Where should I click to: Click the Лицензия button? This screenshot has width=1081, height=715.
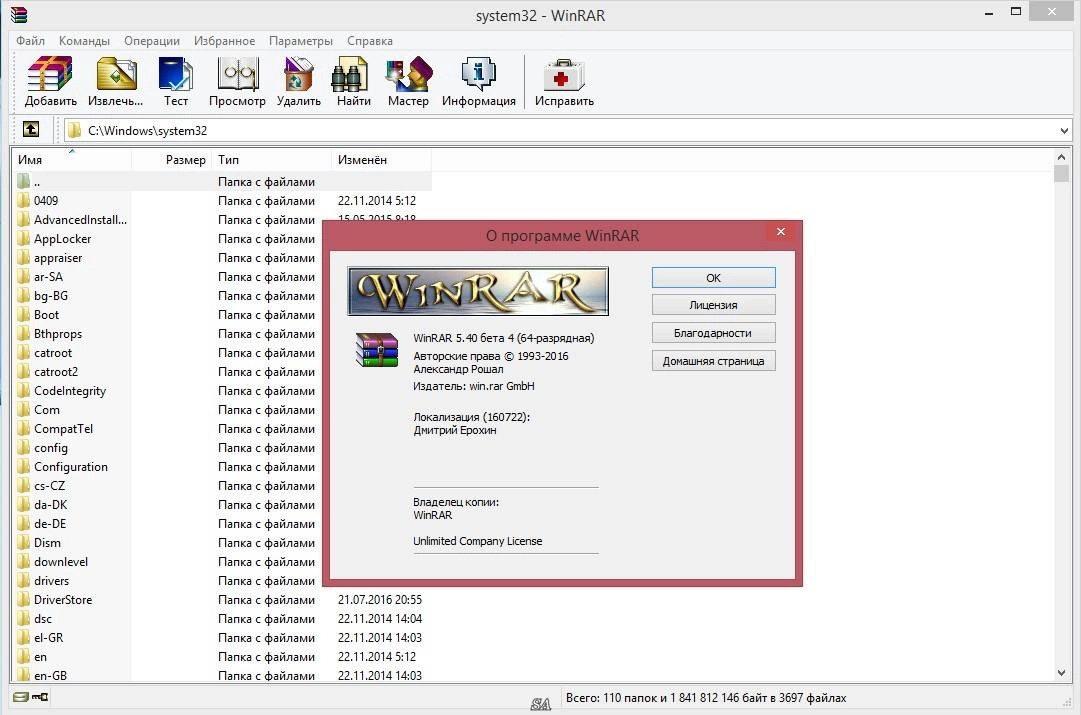click(x=714, y=305)
